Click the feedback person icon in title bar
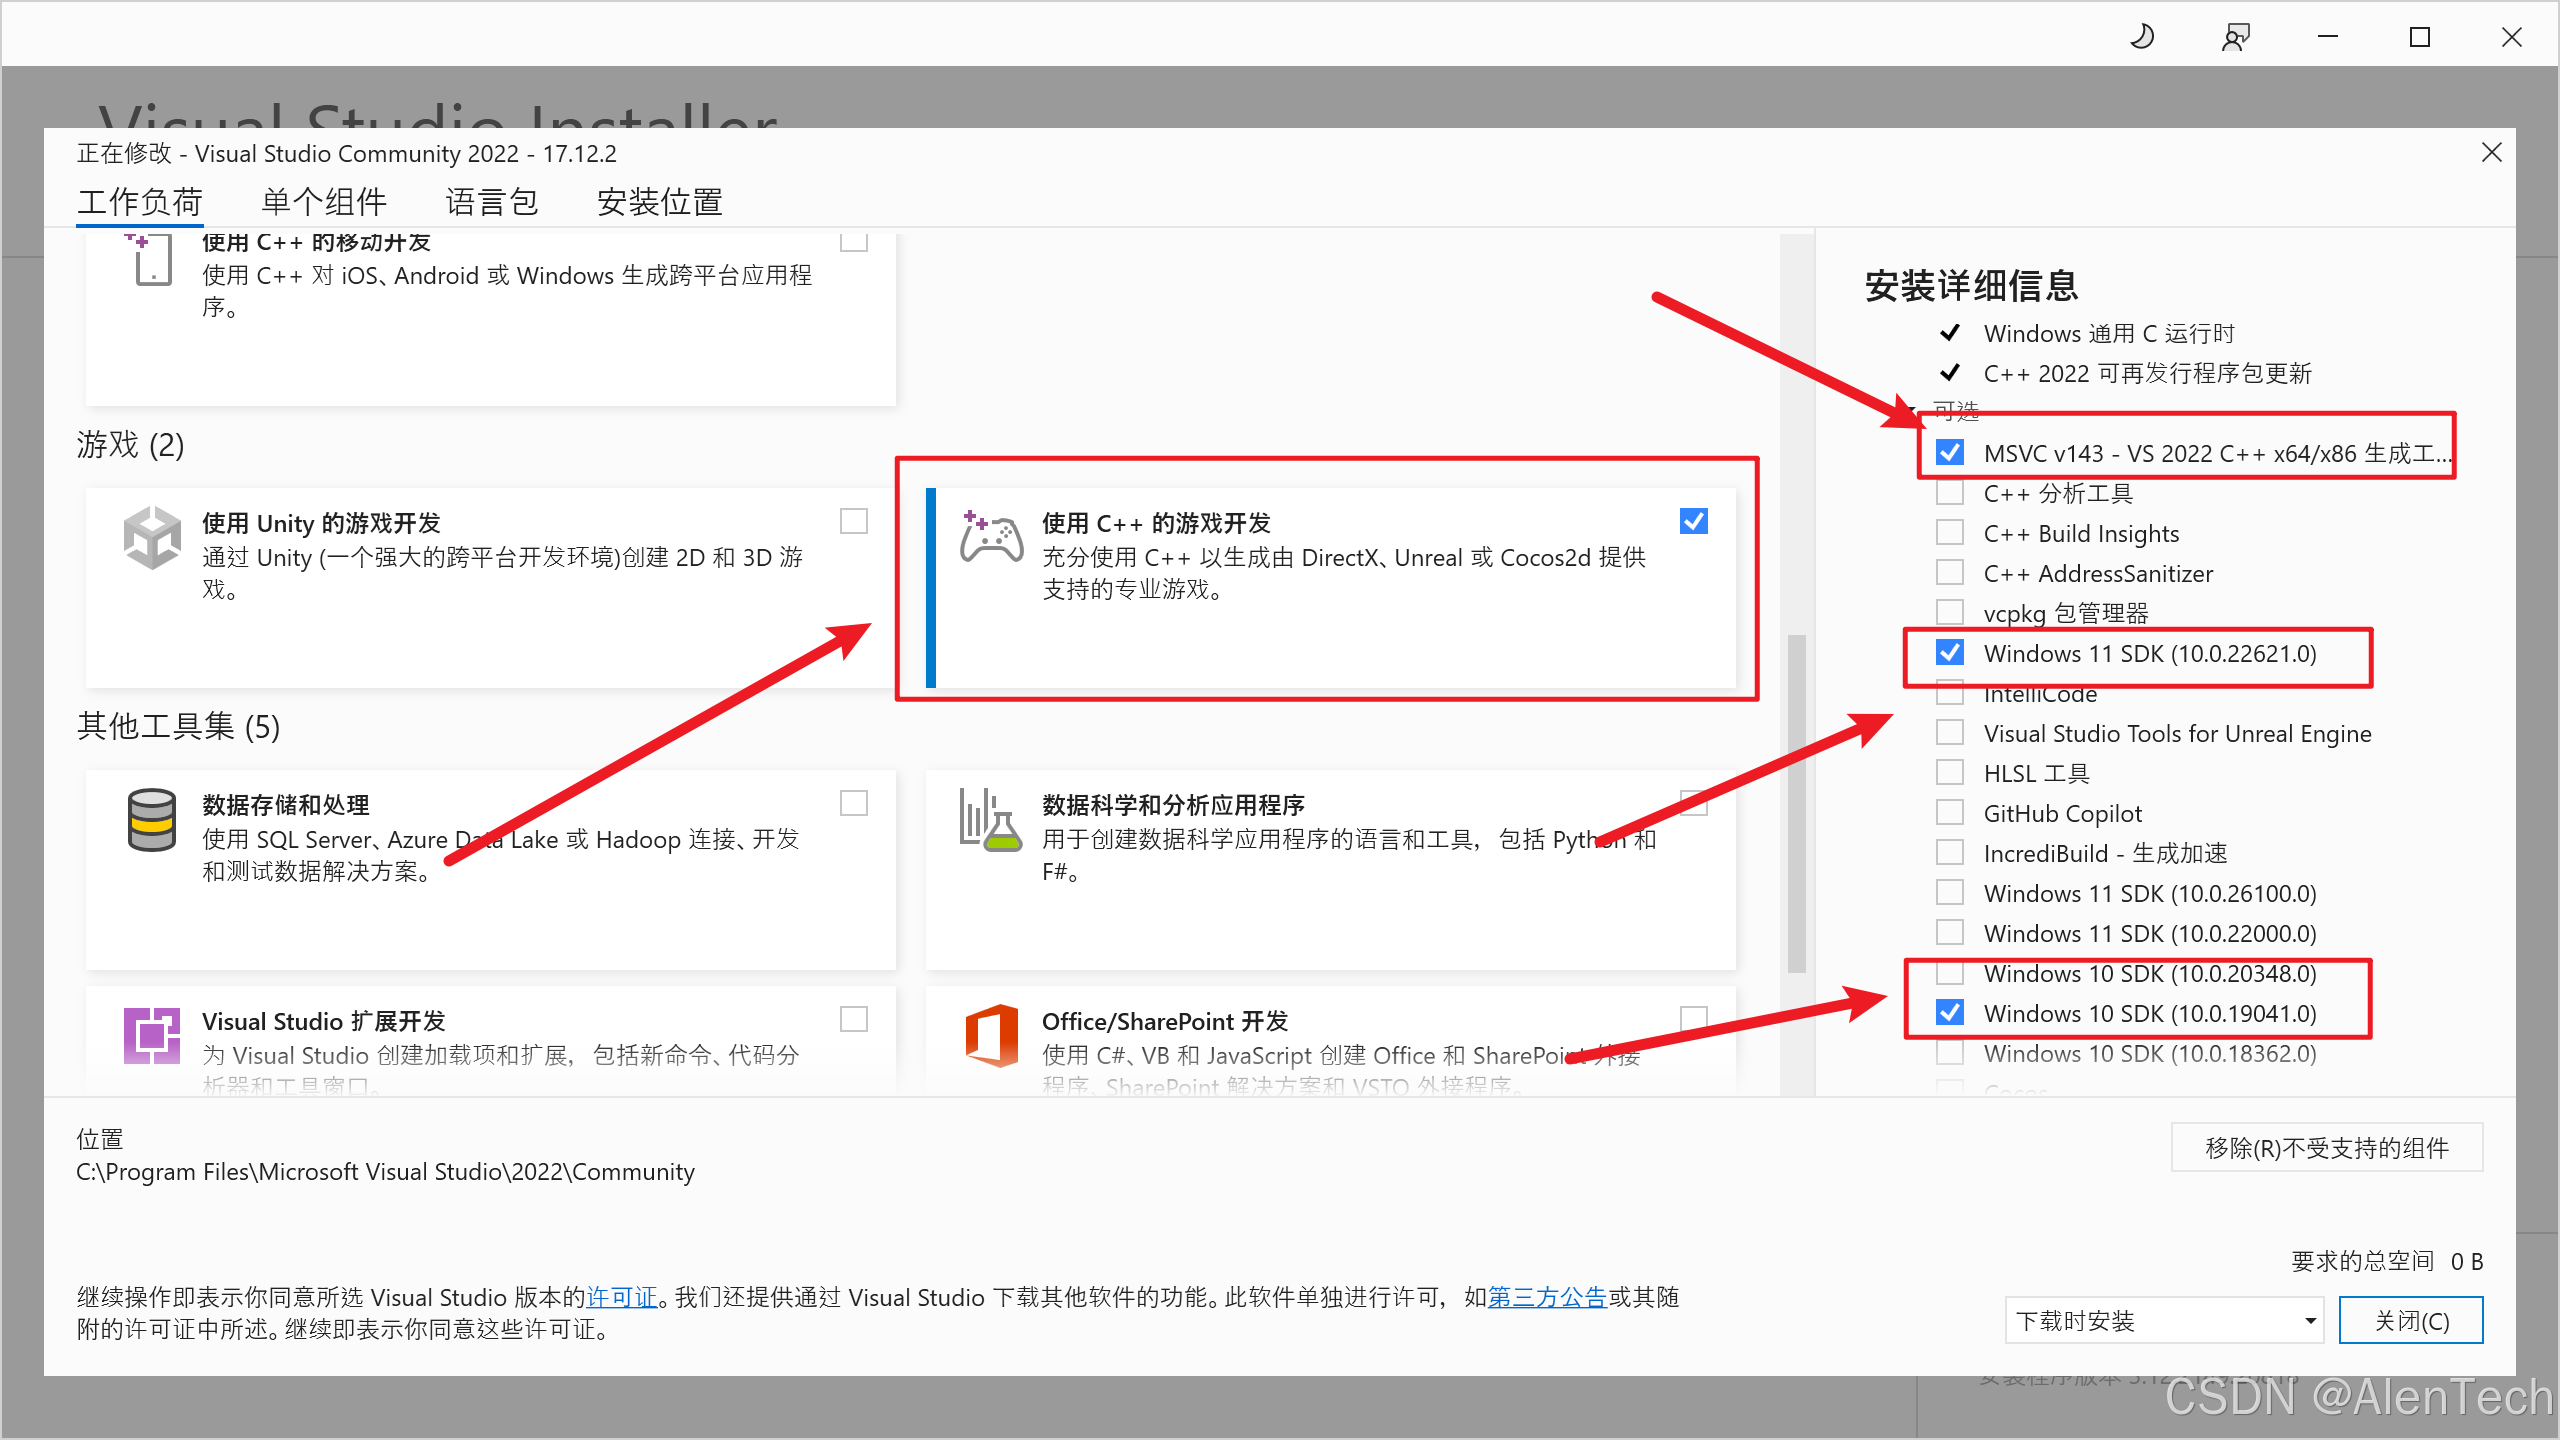The width and height of the screenshot is (2560, 1440). tap(2235, 38)
